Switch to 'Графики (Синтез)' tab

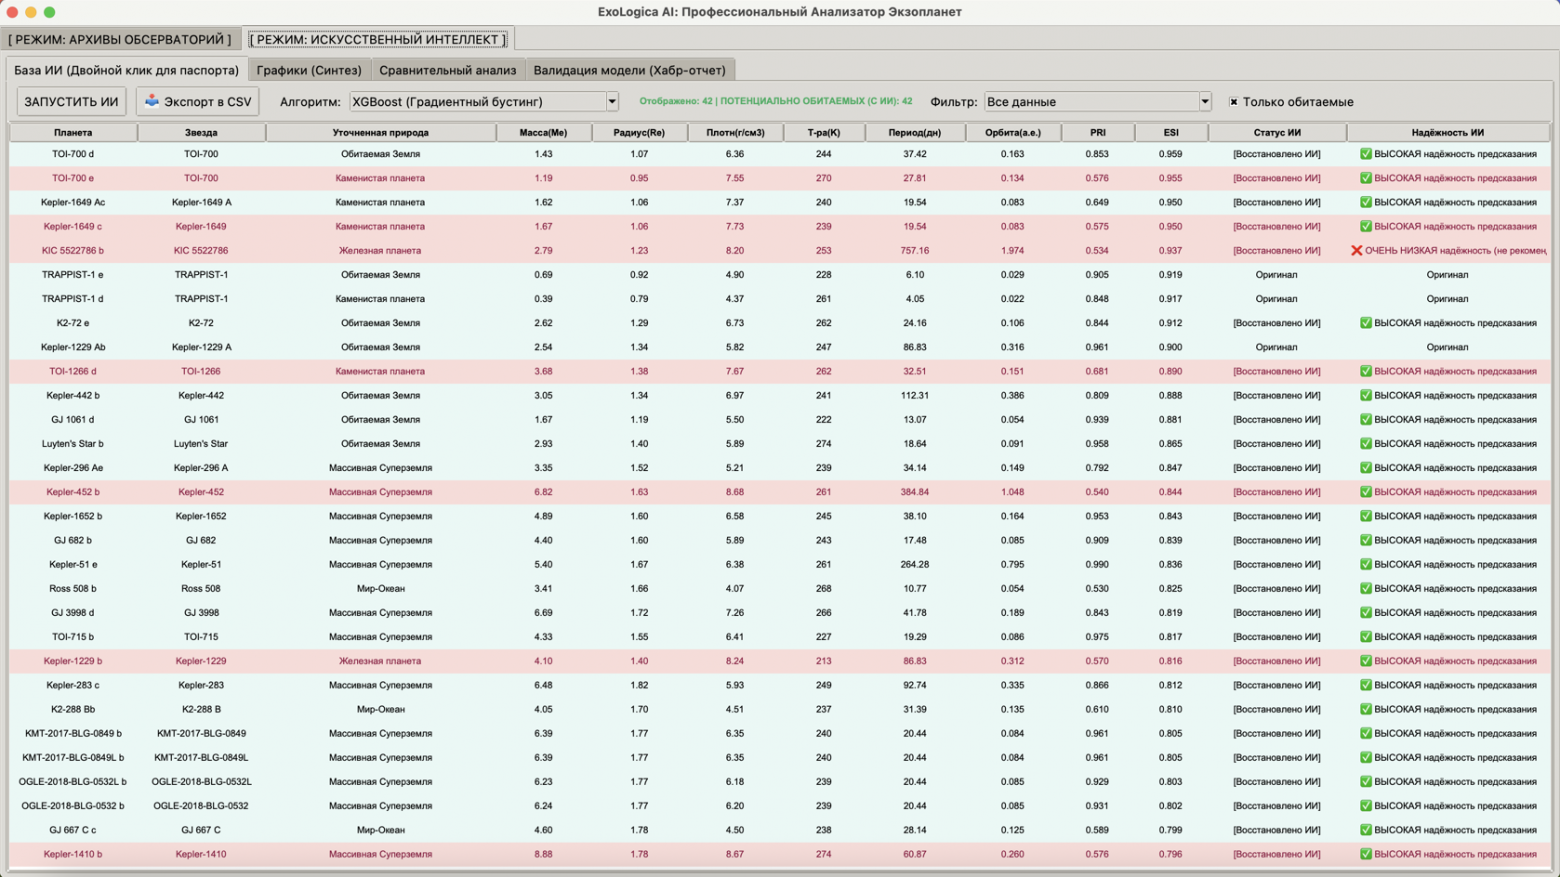pos(309,70)
